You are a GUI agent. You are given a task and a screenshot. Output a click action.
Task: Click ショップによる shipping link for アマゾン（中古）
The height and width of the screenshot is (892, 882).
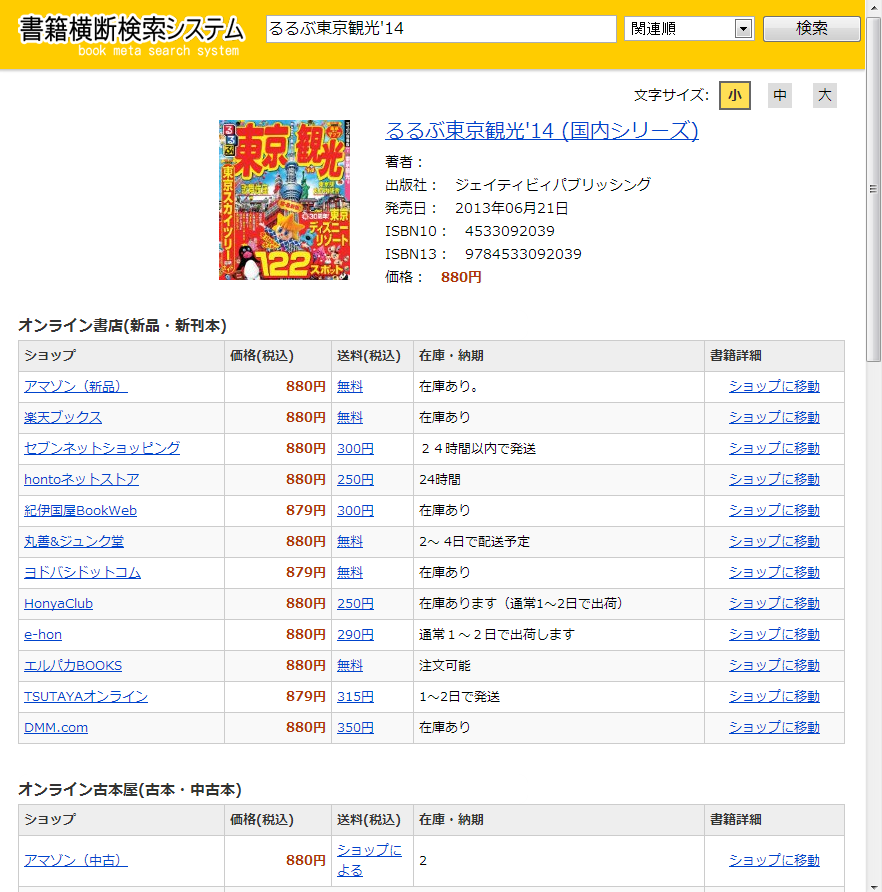point(369,860)
